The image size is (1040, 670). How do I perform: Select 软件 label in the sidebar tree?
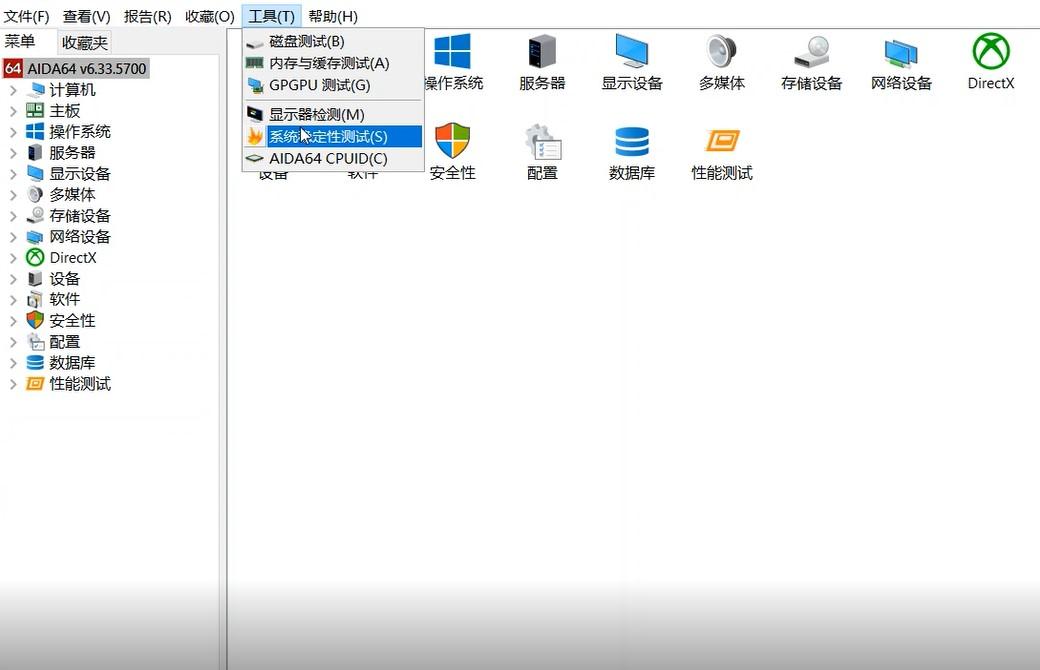point(64,300)
